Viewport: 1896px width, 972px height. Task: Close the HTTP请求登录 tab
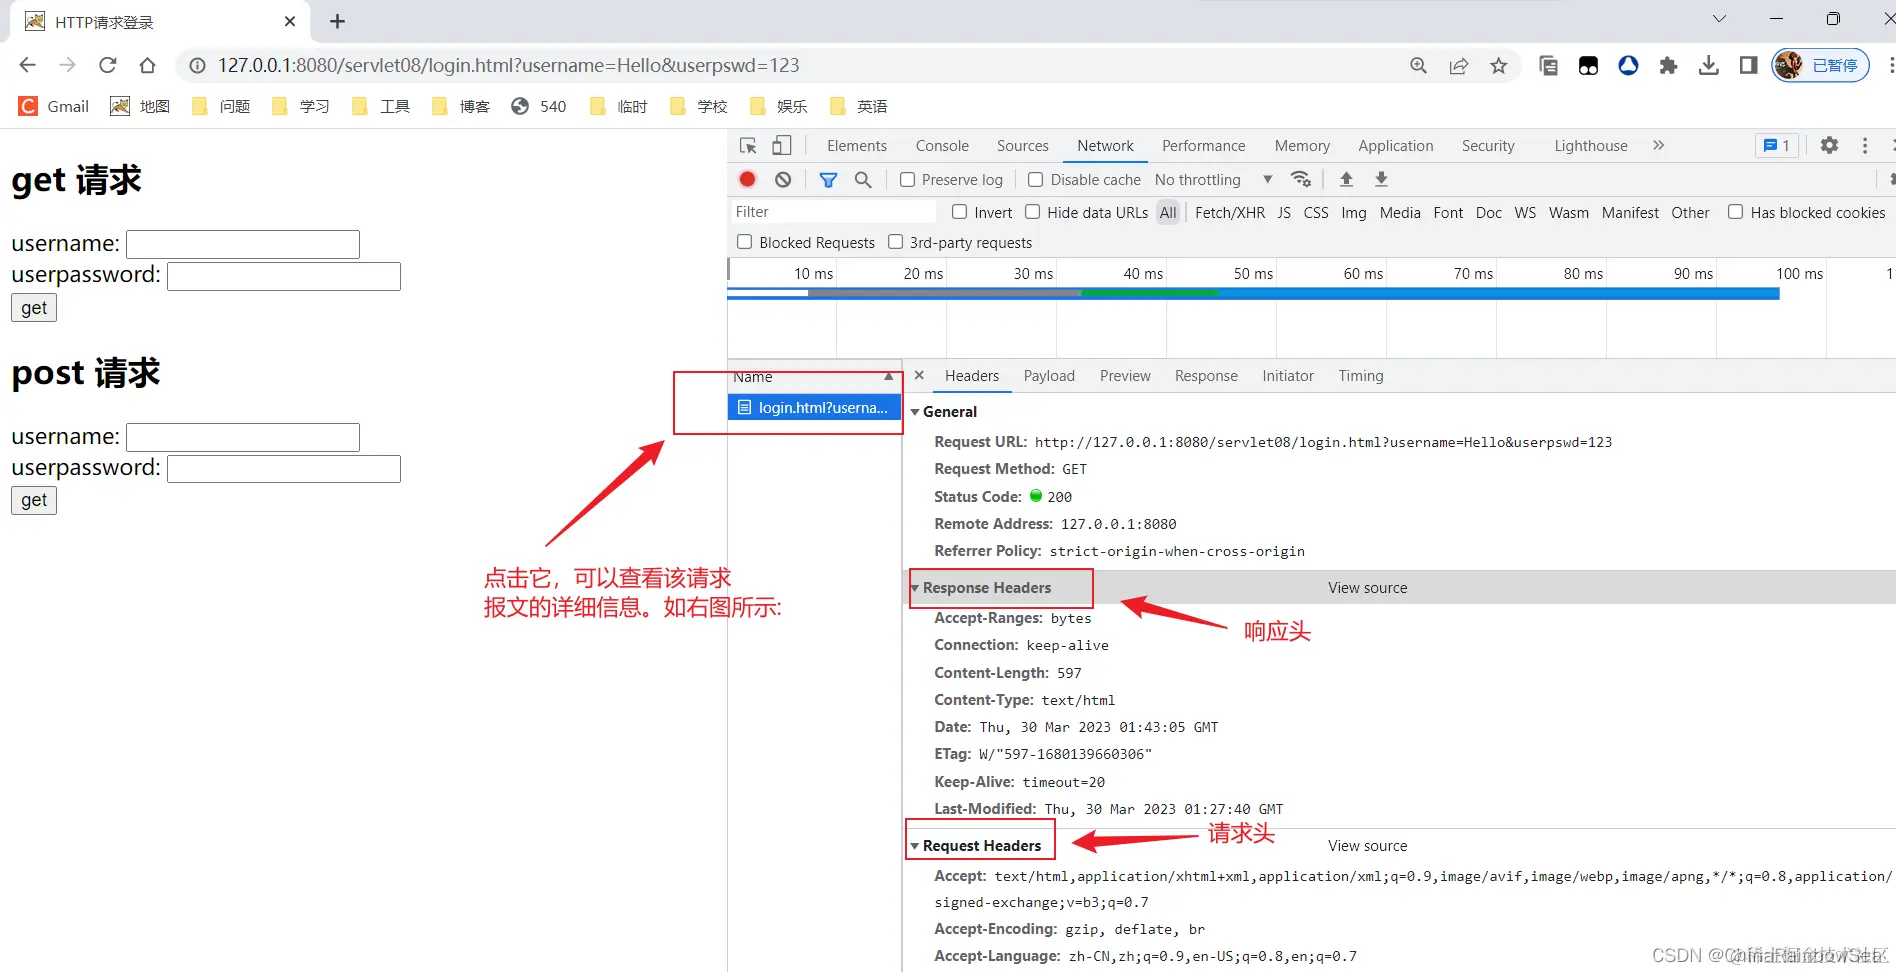click(290, 21)
